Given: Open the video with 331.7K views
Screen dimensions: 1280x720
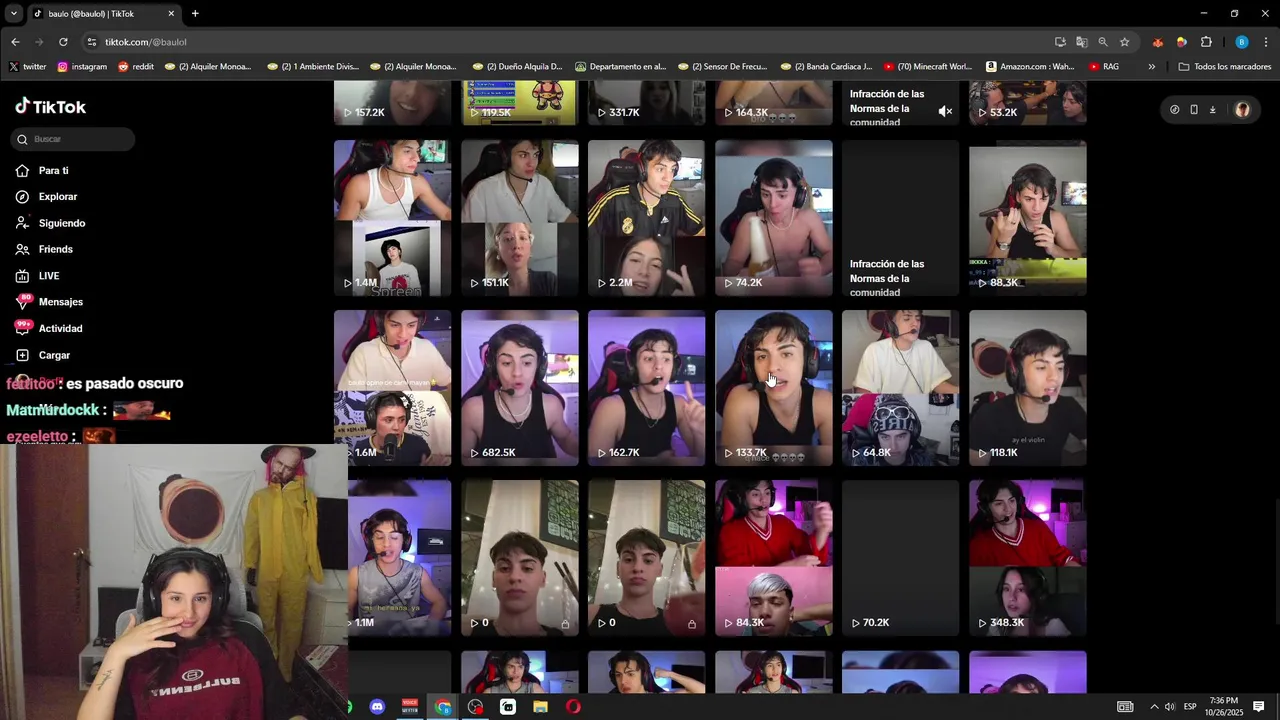Looking at the screenshot, I should (646, 103).
